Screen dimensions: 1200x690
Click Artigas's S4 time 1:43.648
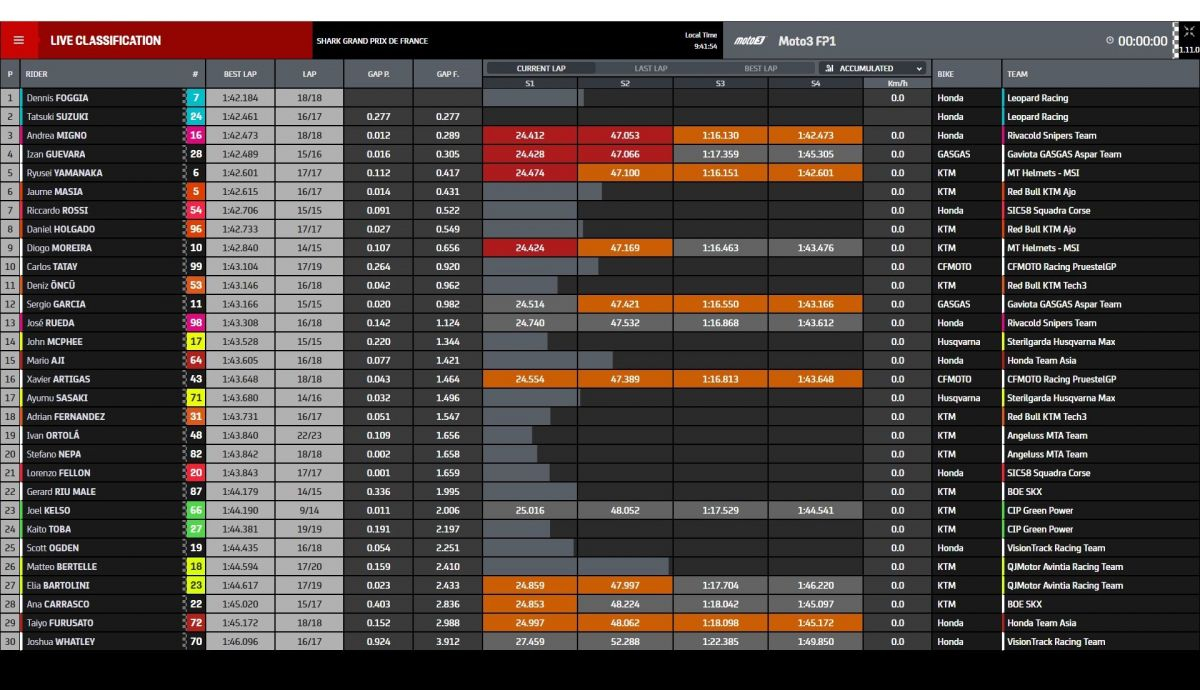coord(815,379)
